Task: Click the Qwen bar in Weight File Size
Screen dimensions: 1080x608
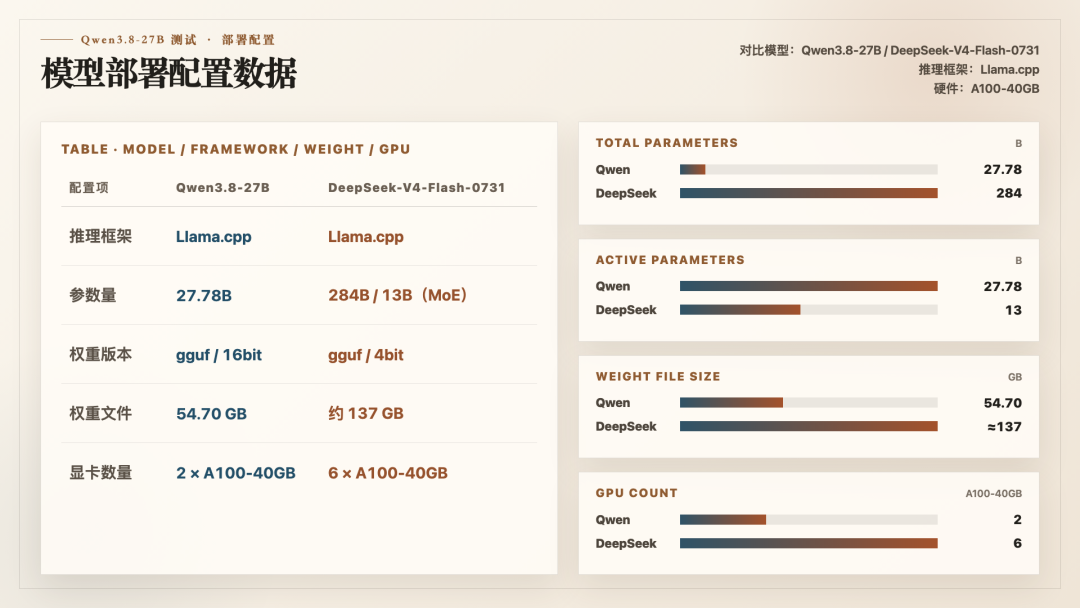Action: click(809, 403)
